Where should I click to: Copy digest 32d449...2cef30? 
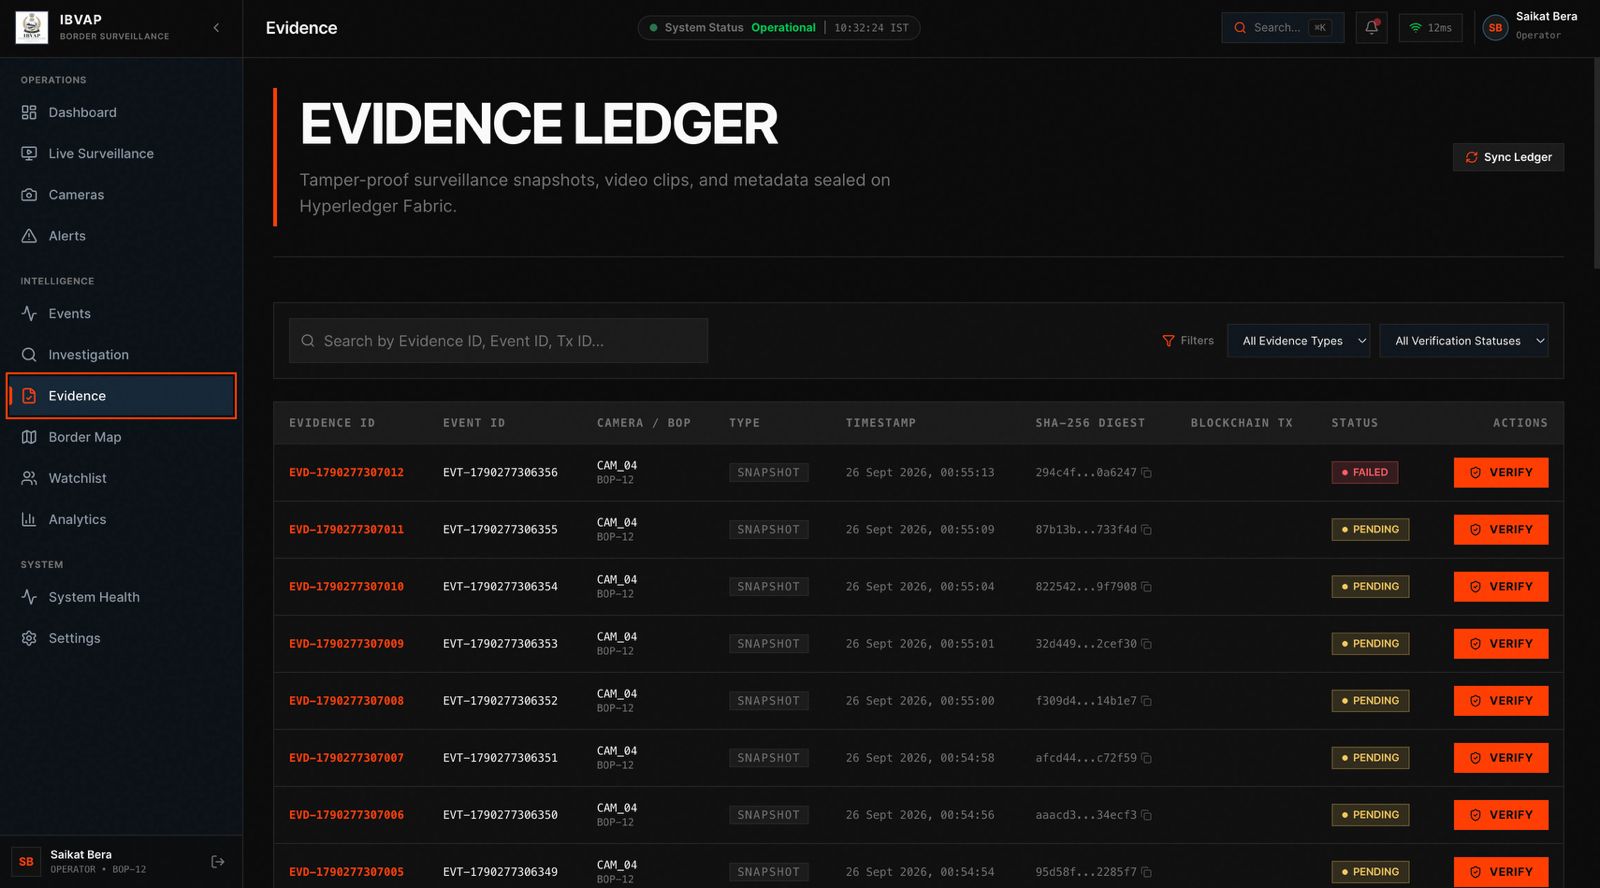pyautogui.click(x=1147, y=644)
